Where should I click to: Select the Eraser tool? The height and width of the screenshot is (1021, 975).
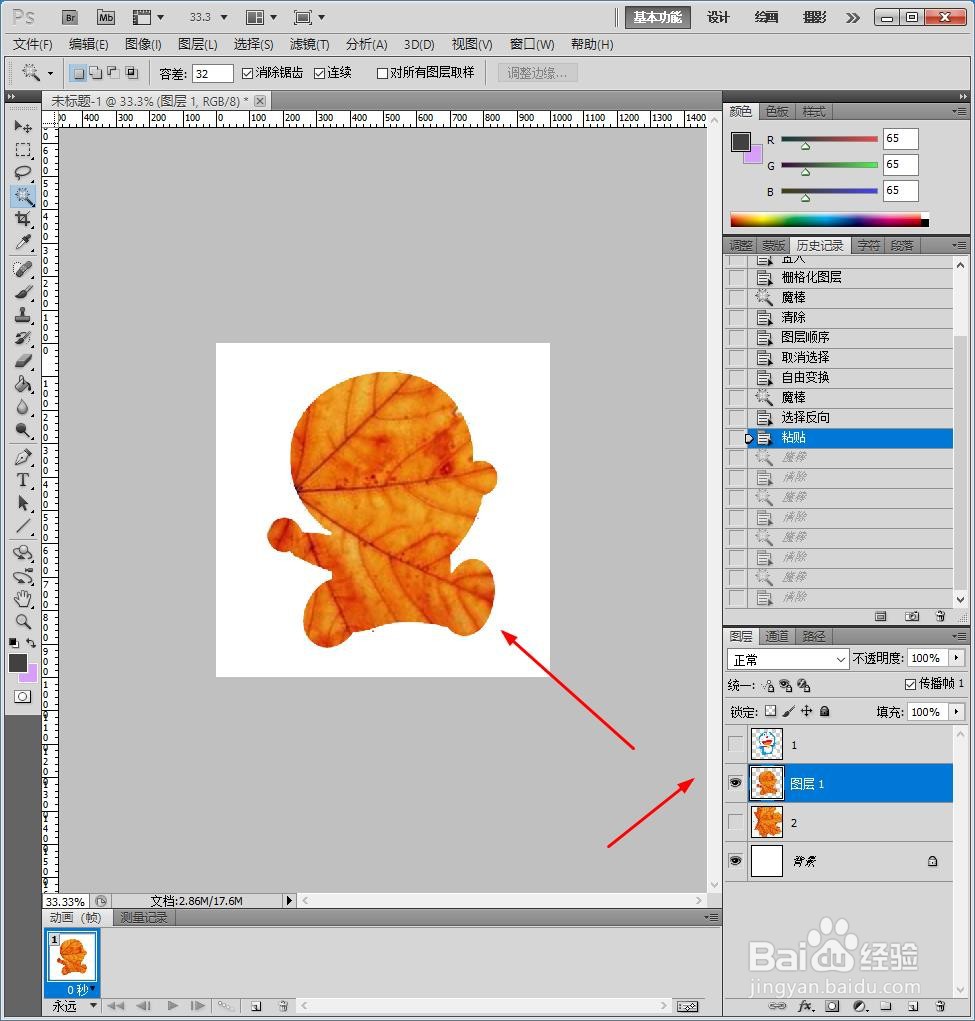pos(23,361)
